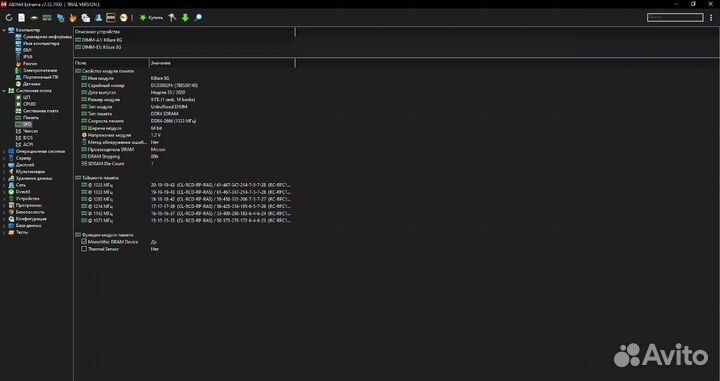Select the Серийный номер row
The image size is (720, 381).
pyautogui.click(x=184, y=85)
